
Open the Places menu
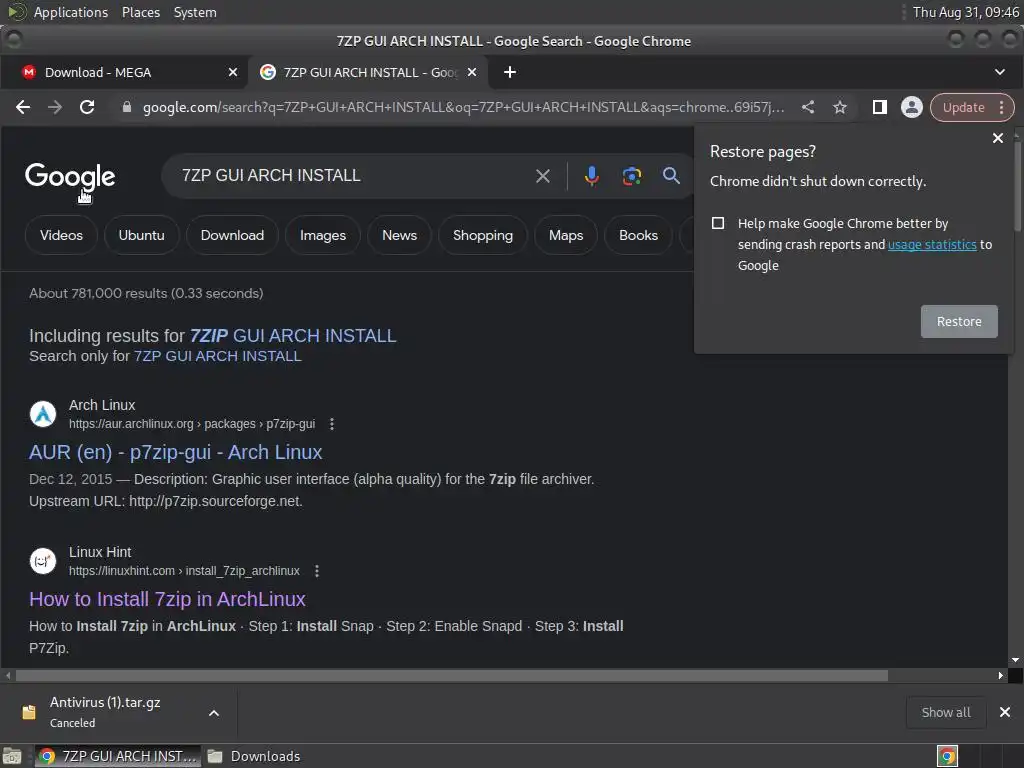click(x=140, y=12)
